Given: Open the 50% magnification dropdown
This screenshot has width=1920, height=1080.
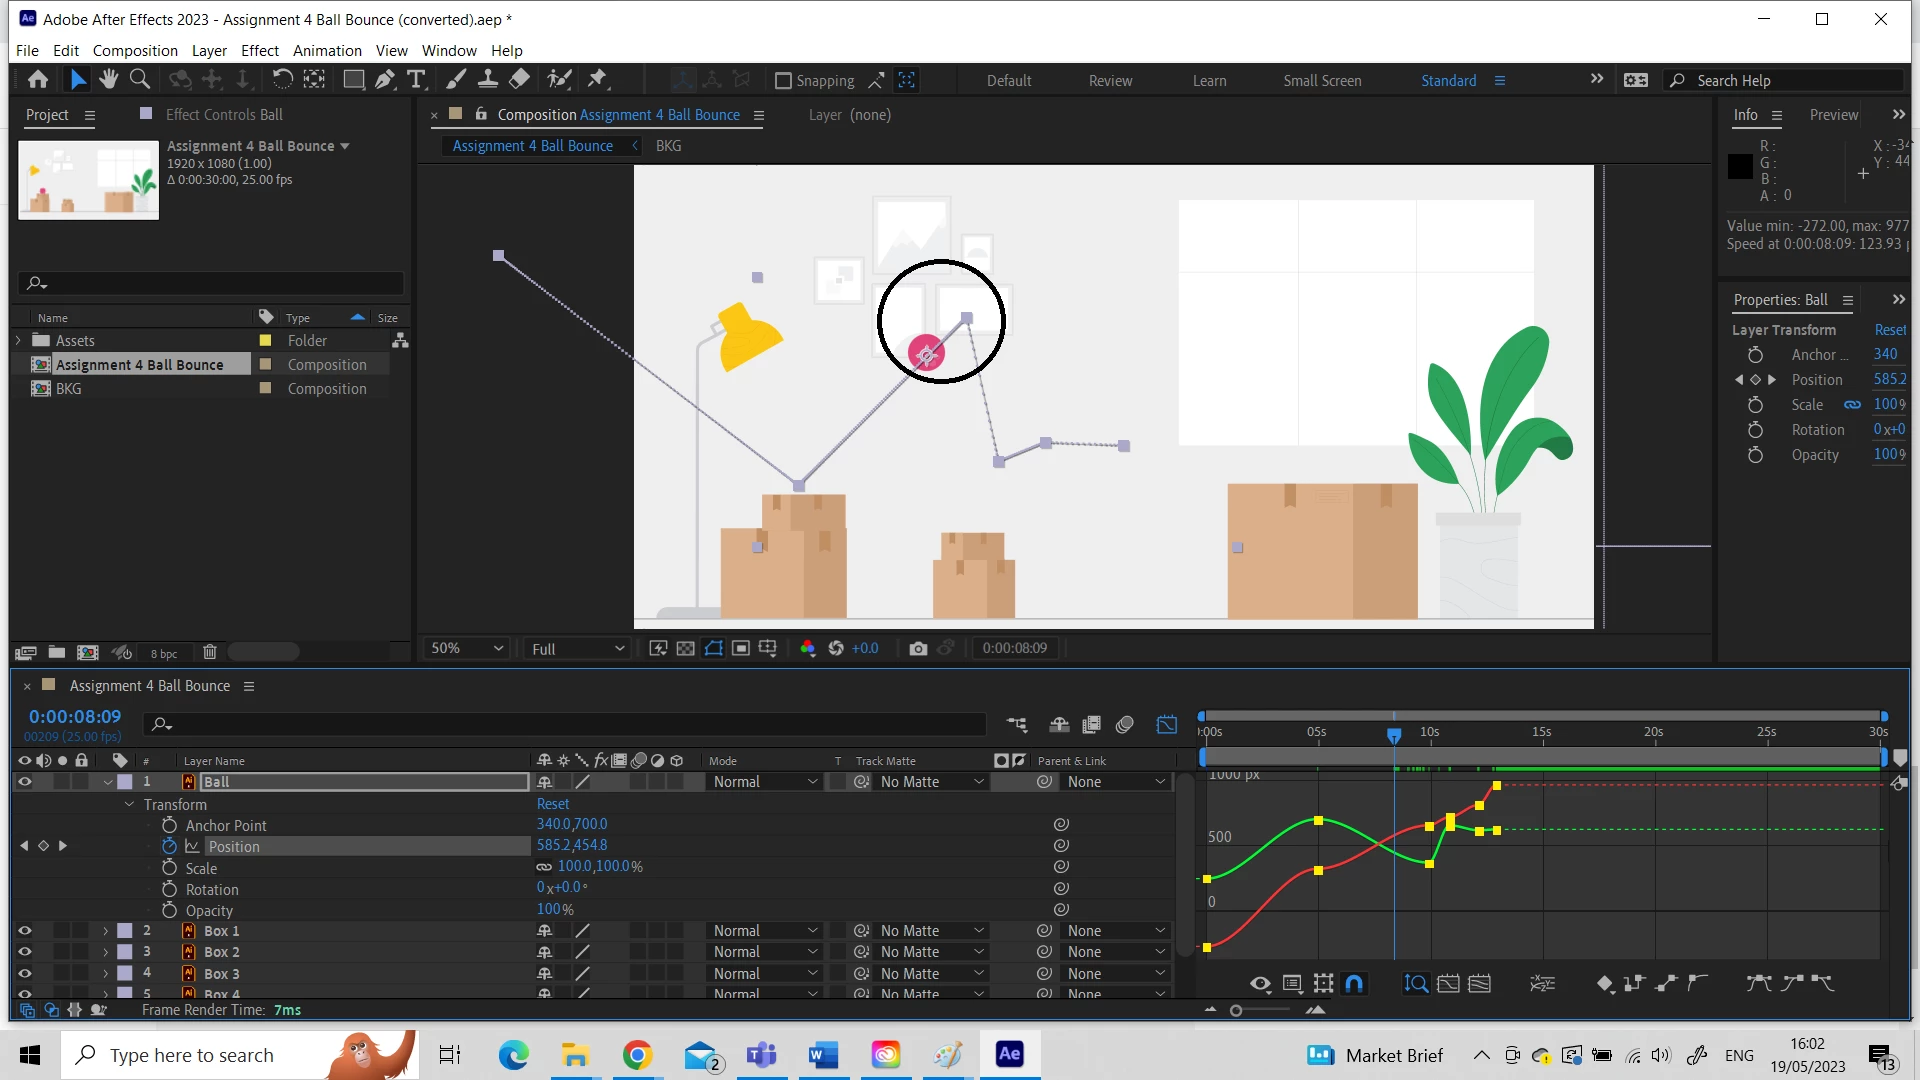Looking at the screenshot, I should click(x=467, y=648).
